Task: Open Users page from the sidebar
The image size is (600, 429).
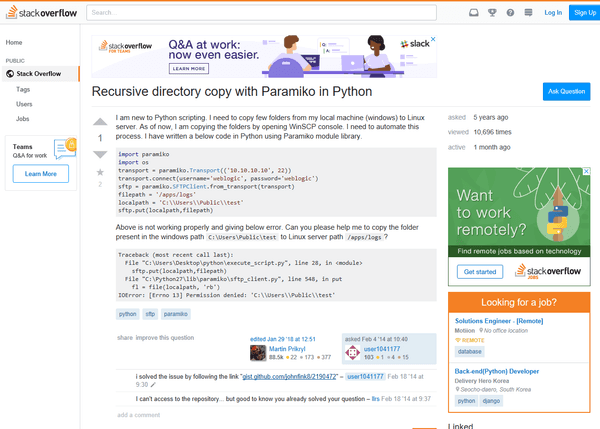Action: (24, 104)
